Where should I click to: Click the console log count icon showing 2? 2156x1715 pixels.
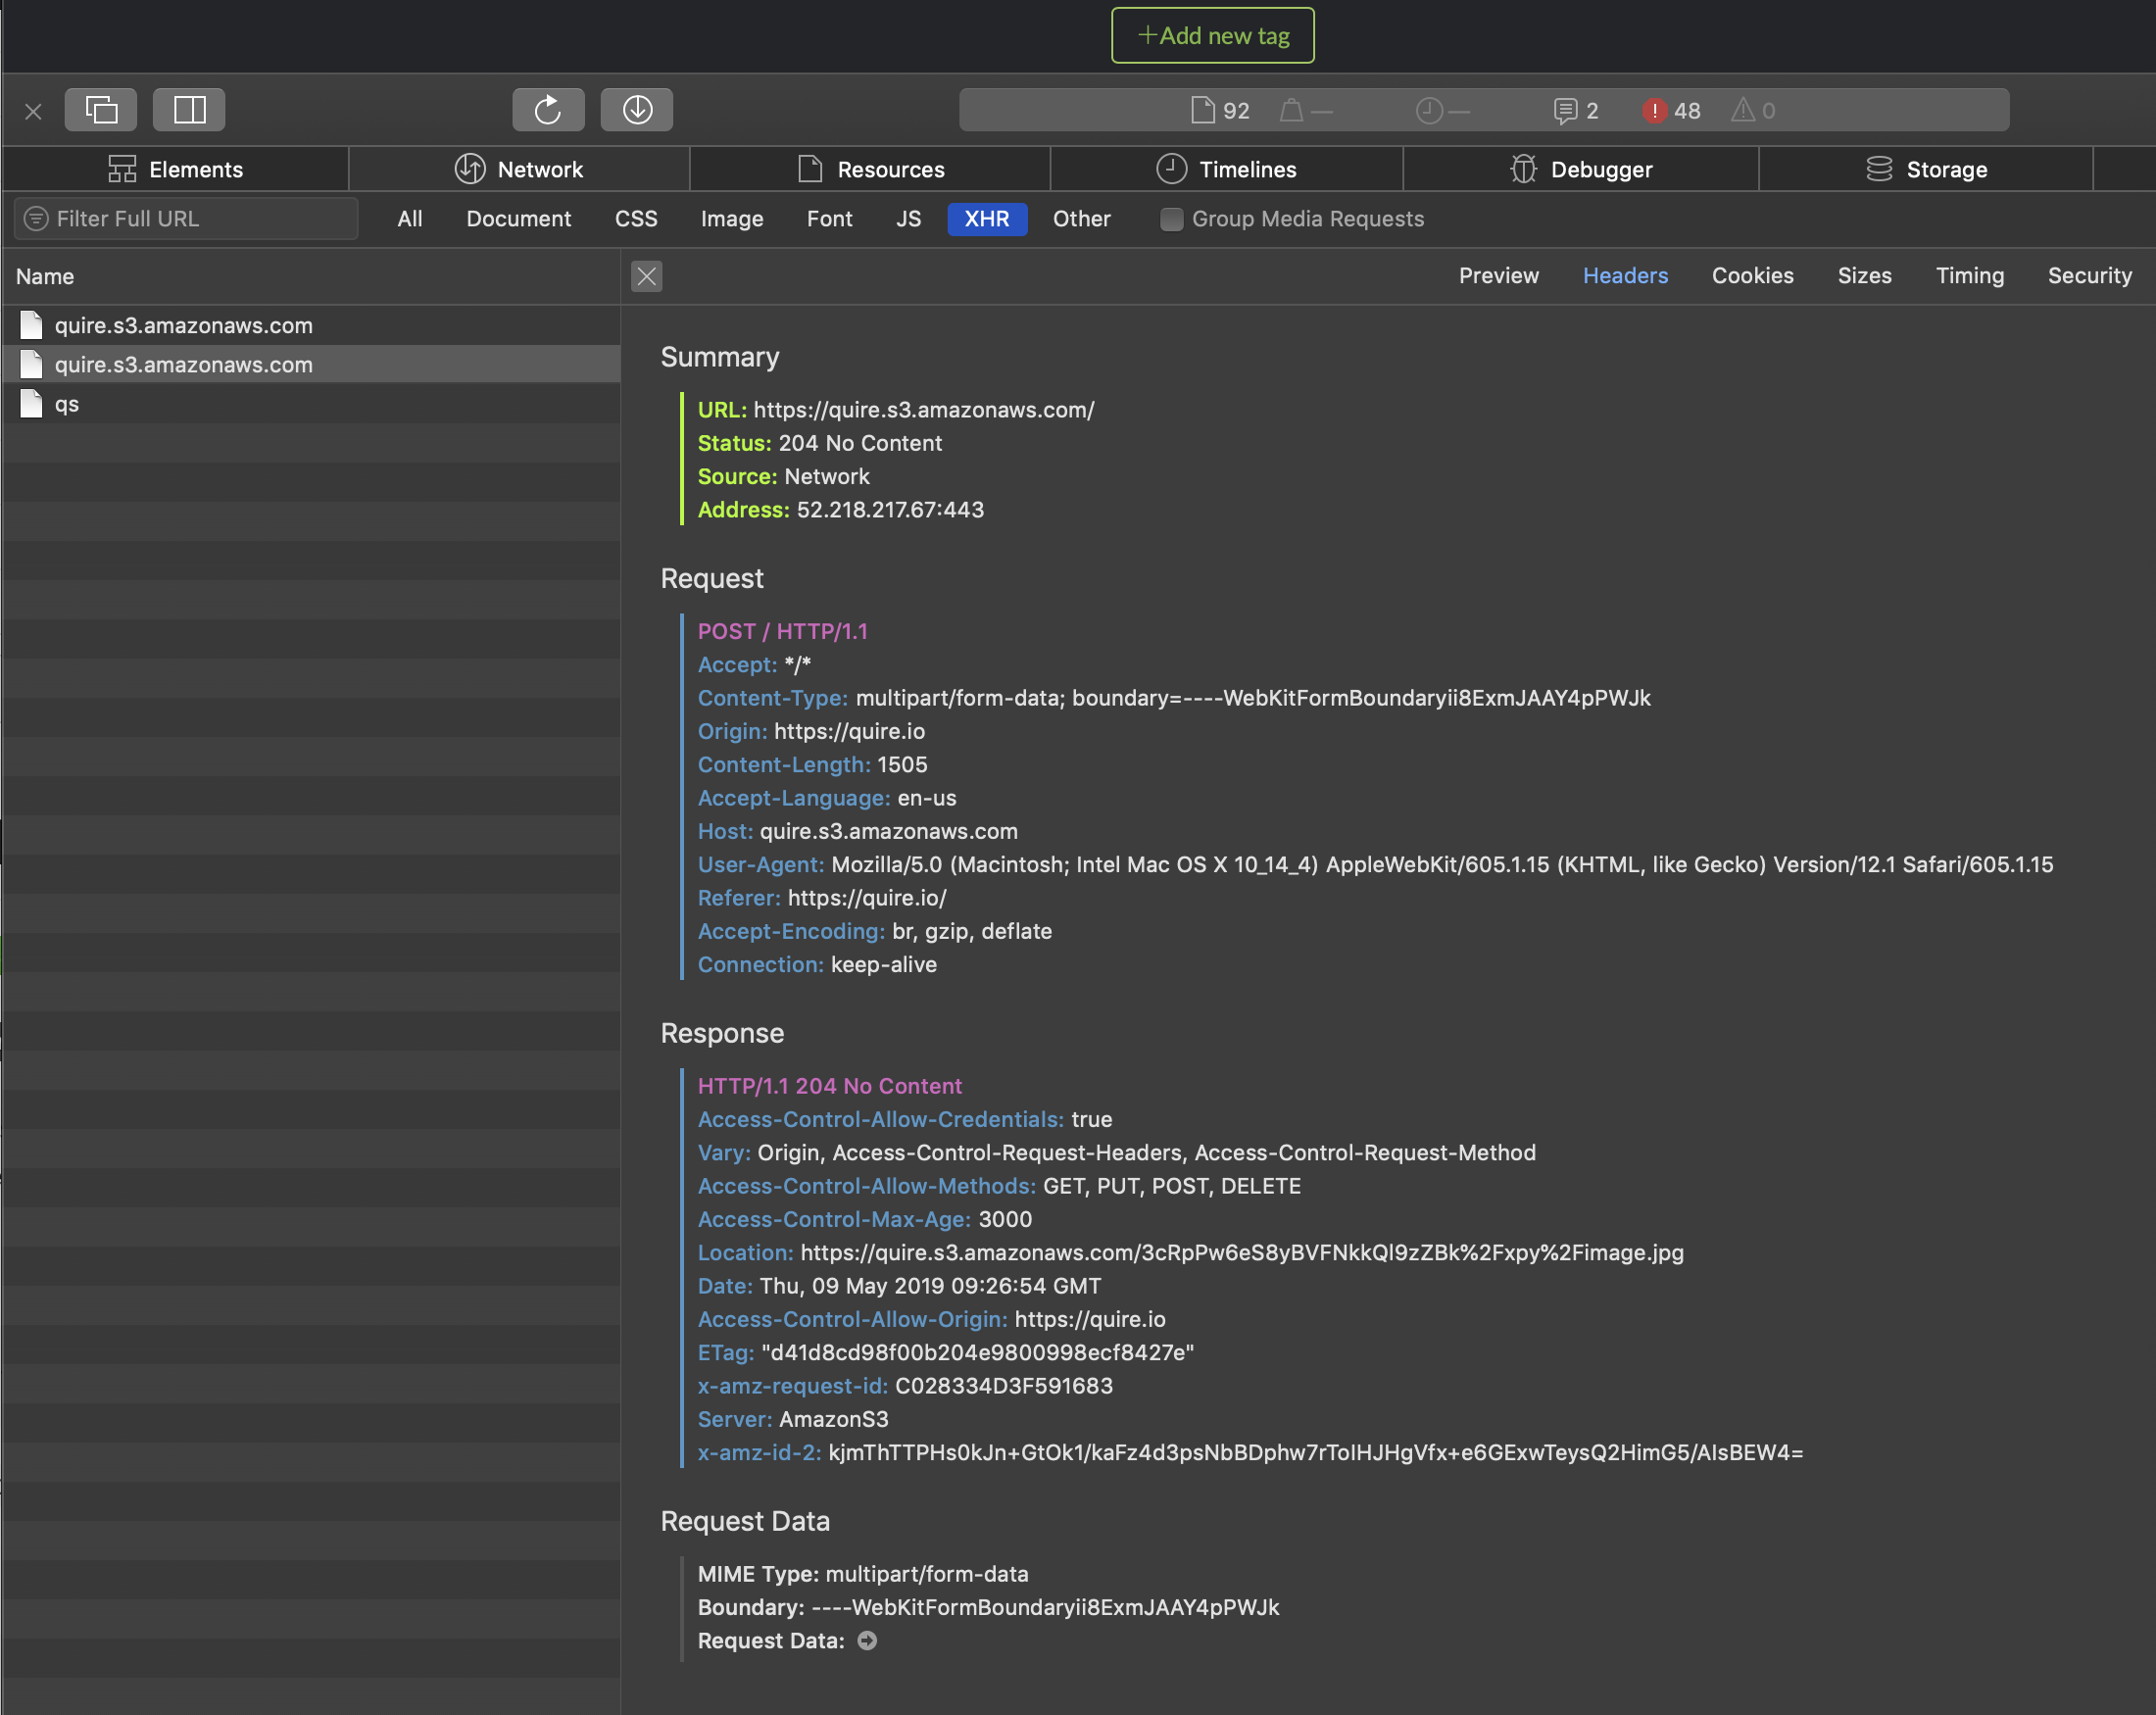point(1565,110)
